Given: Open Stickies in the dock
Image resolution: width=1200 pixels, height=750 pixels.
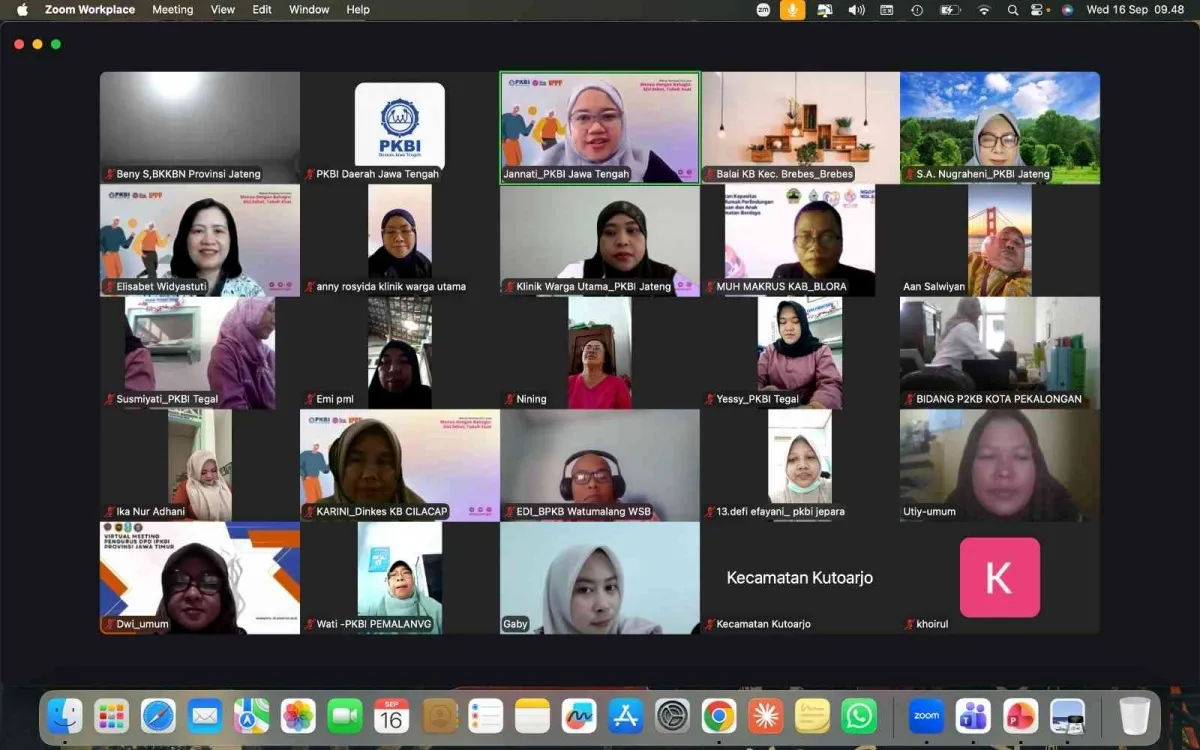Looking at the screenshot, I should [812, 716].
